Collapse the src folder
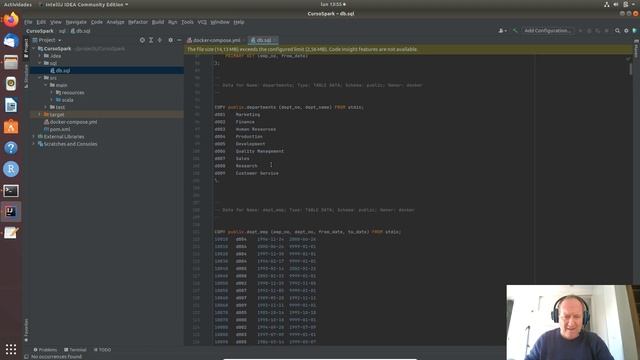Viewport: 640px width, 360px height. click(x=40, y=78)
